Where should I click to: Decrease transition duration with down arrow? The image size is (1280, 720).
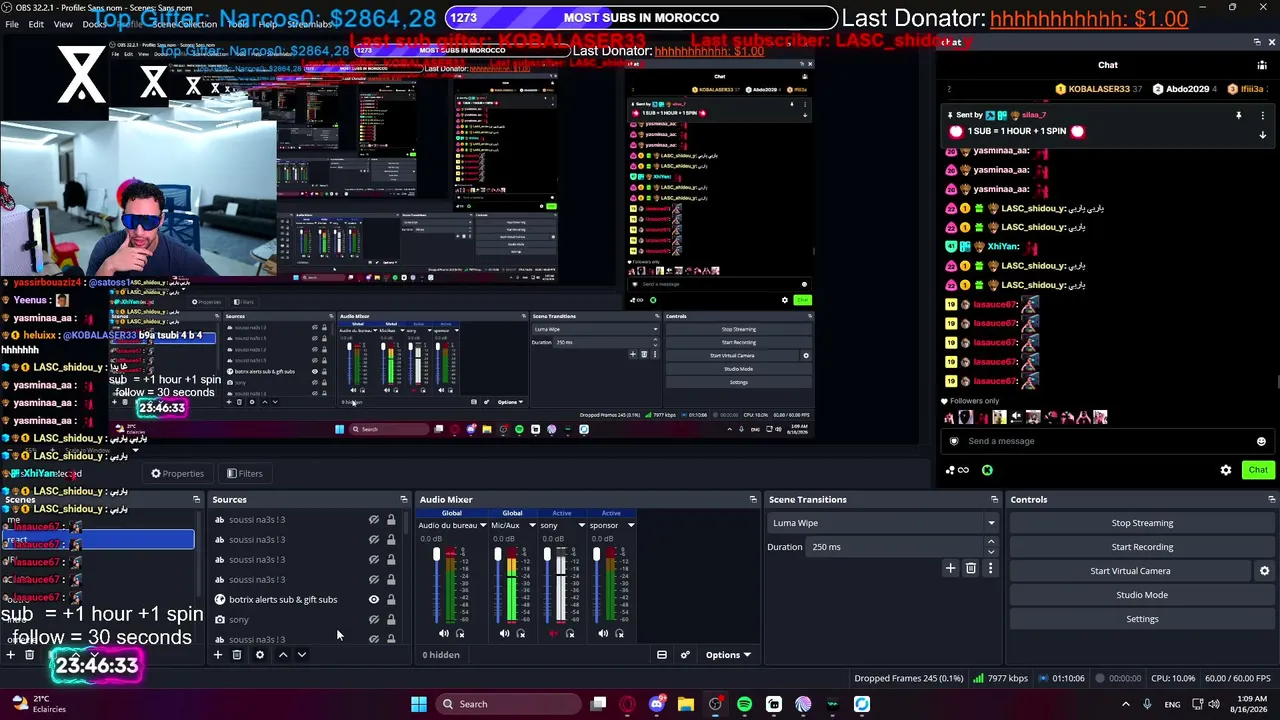tap(991, 552)
